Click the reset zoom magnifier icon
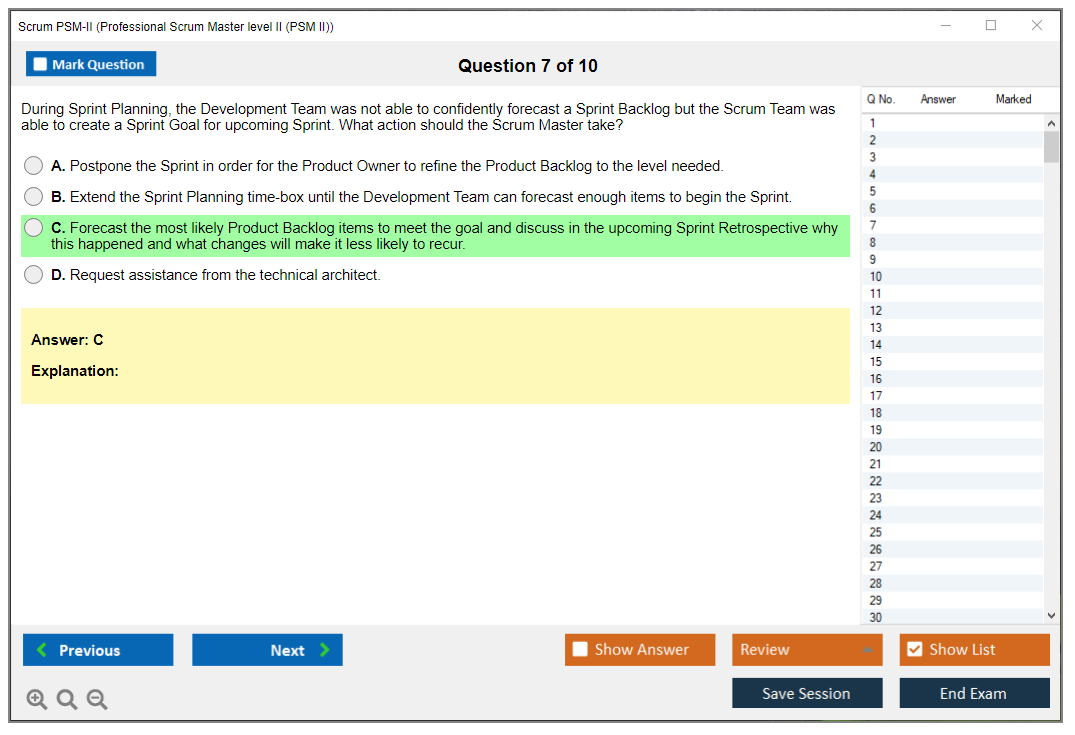Screen dimensions: 1075x735 (x=67, y=700)
